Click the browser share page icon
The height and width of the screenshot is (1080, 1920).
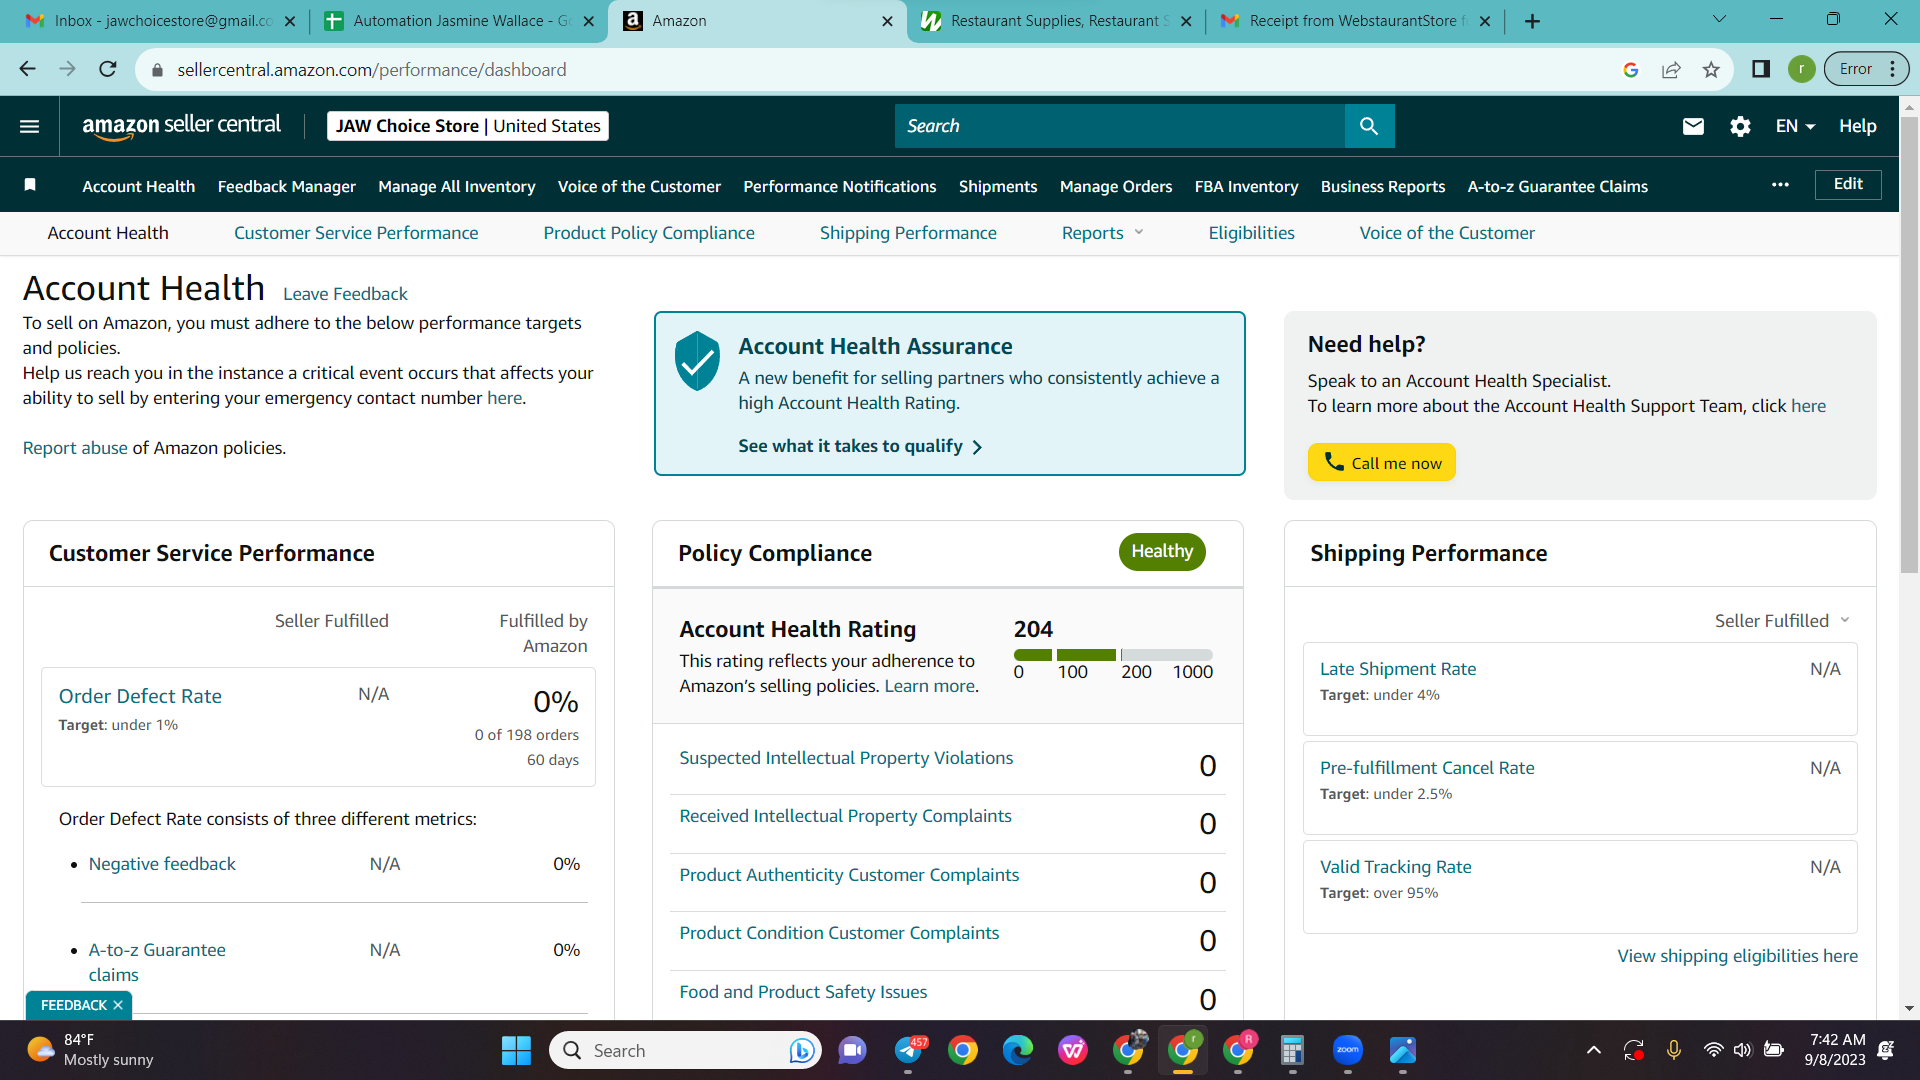click(x=1671, y=69)
